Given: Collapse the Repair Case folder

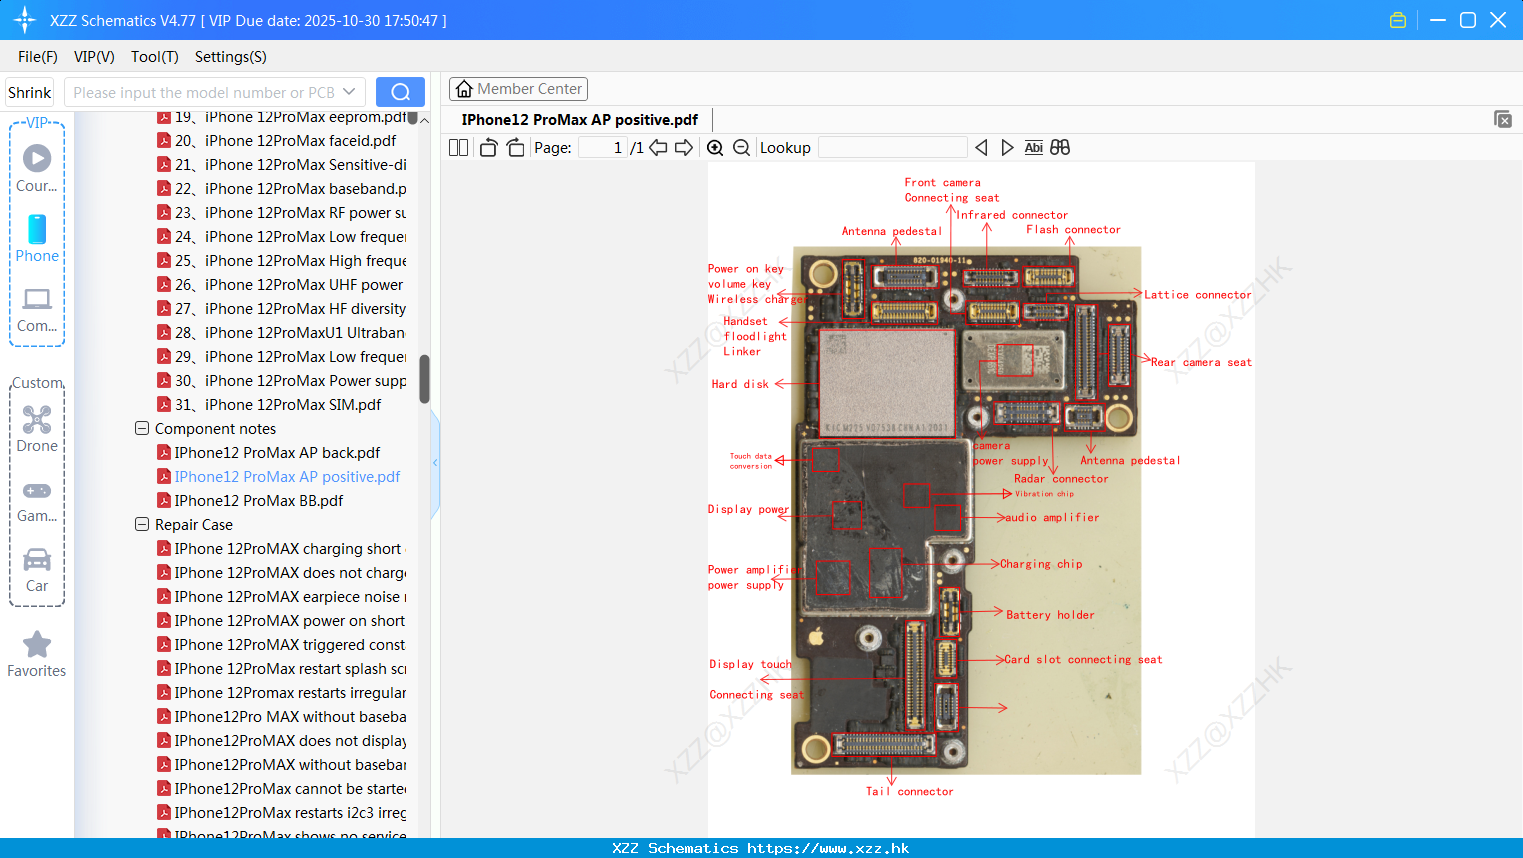Looking at the screenshot, I should 142,524.
